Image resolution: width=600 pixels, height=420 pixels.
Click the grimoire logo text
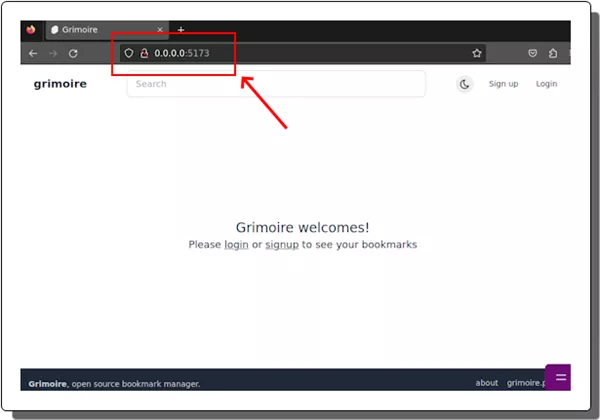click(60, 84)
